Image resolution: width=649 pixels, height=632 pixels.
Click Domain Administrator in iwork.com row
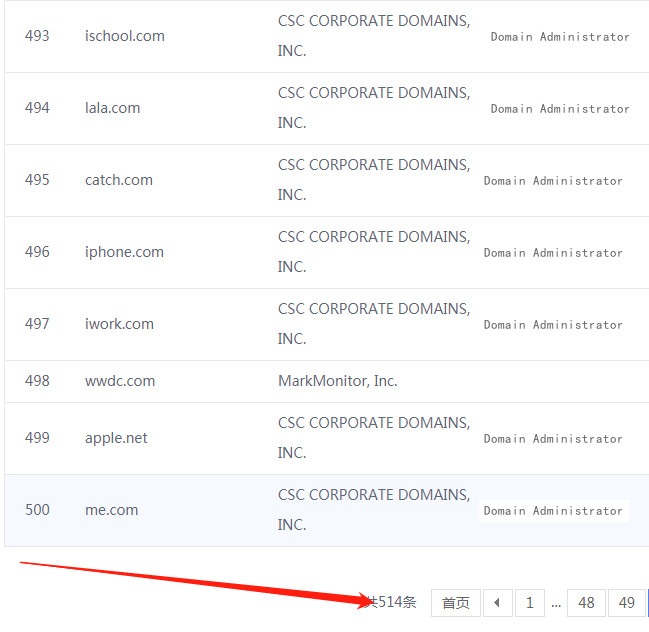(553, 325)
